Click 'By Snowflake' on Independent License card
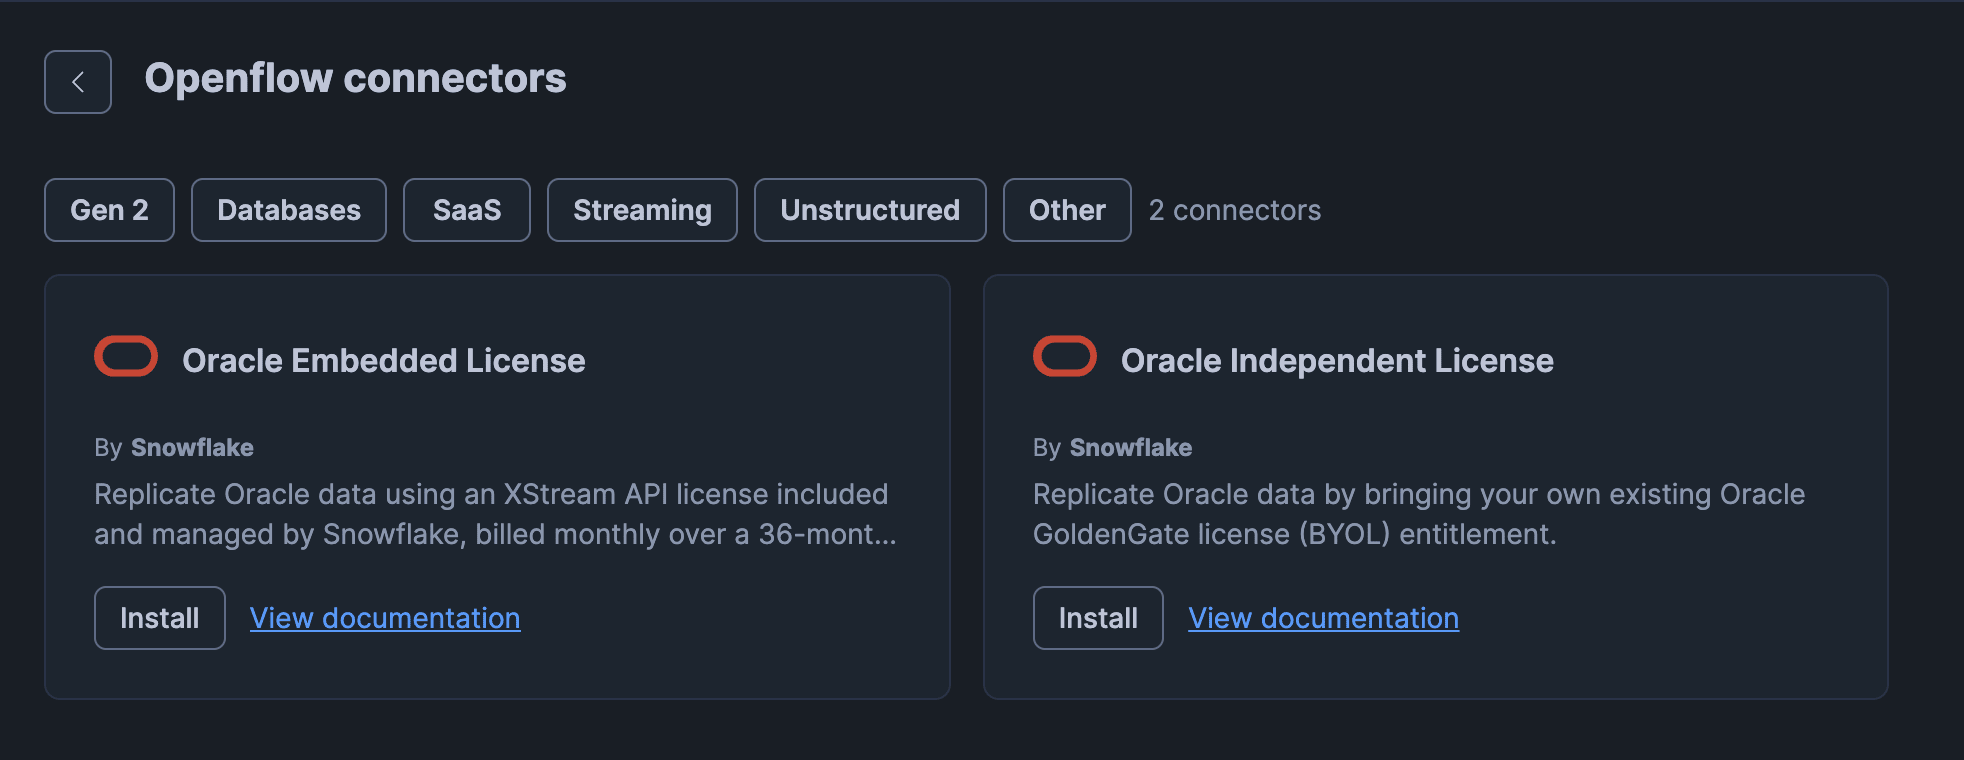 coord(1112,447)
